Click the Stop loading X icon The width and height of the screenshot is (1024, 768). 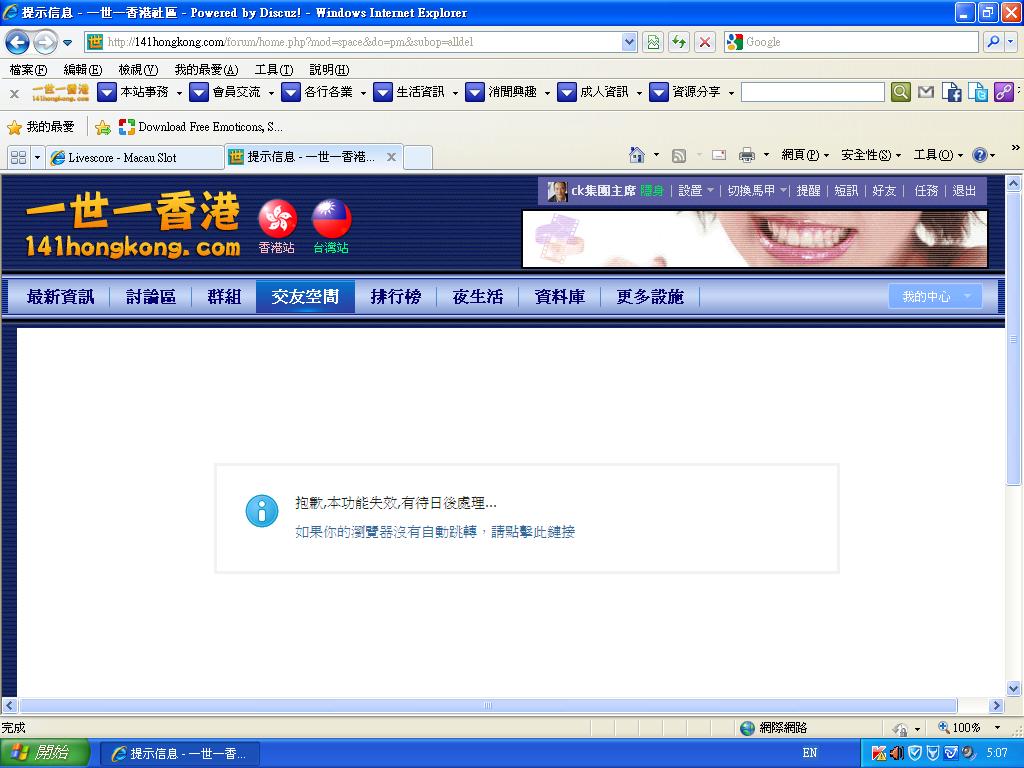tap(705, 42)
